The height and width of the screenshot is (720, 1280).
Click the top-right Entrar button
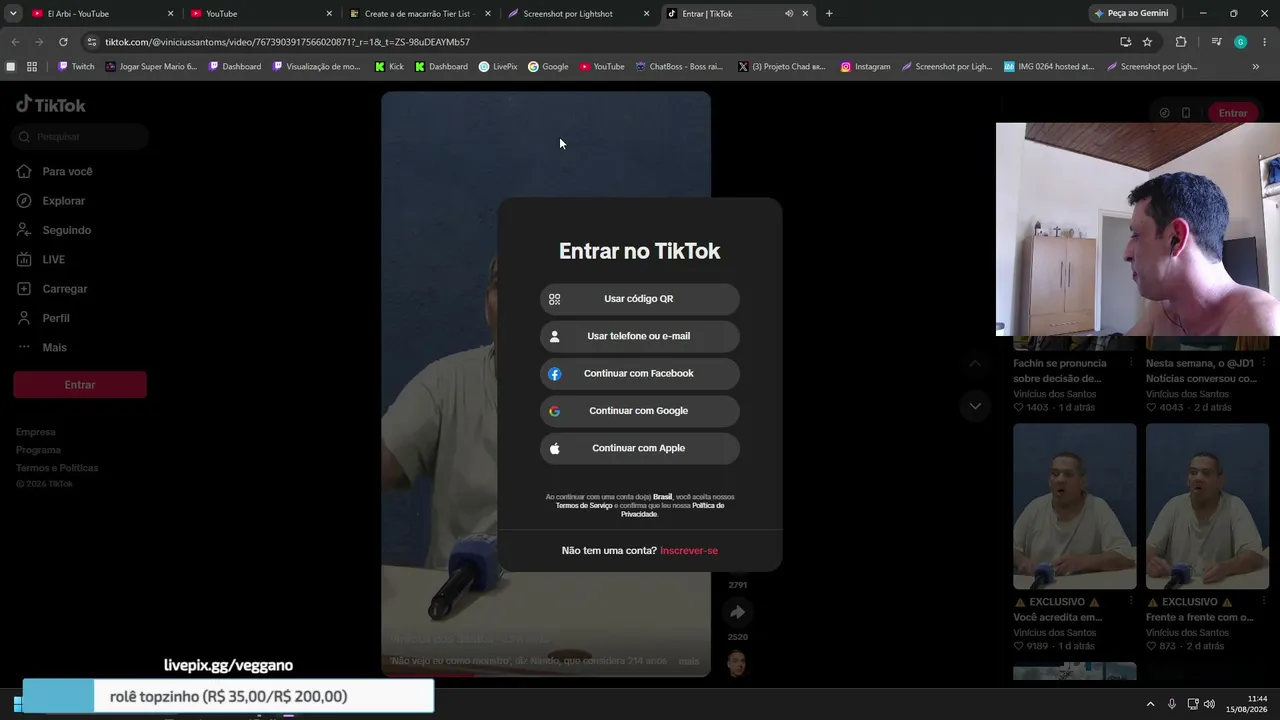1233,113
